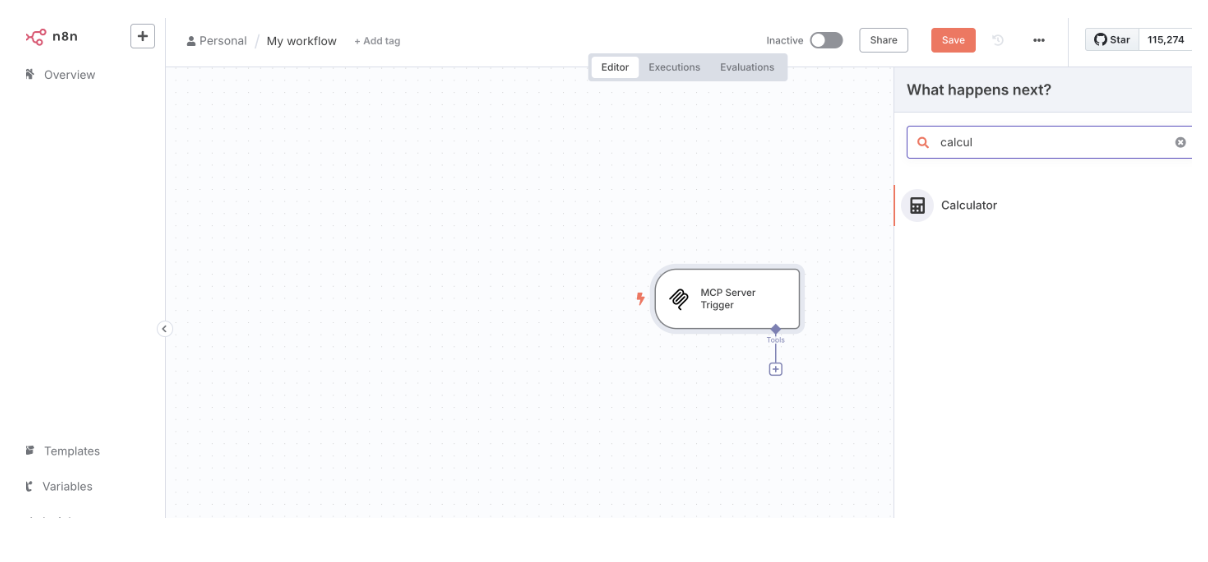Click the n8n logo icon

[x=36, y=37]
